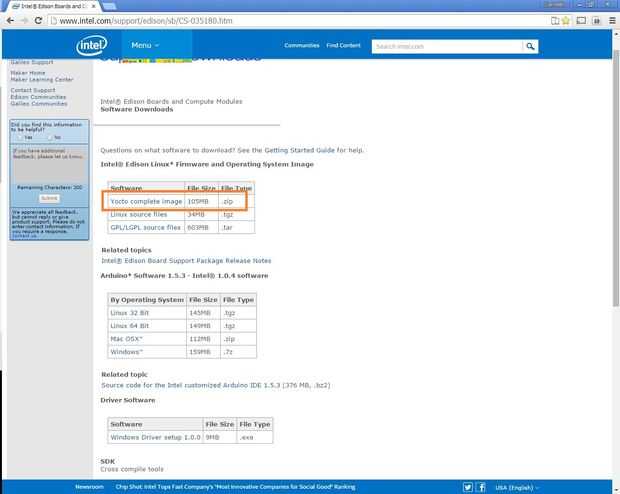Click the browser Back arrow

[10, 21]
